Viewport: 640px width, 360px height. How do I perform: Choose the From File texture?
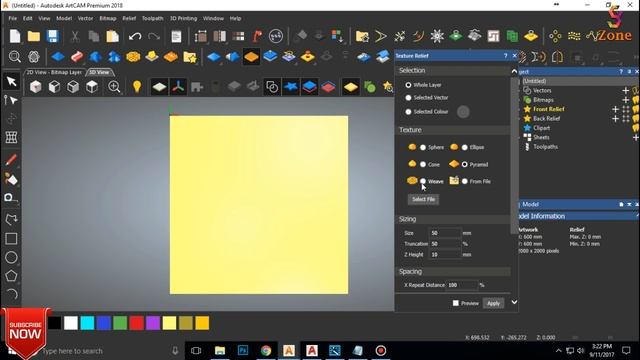464,181
